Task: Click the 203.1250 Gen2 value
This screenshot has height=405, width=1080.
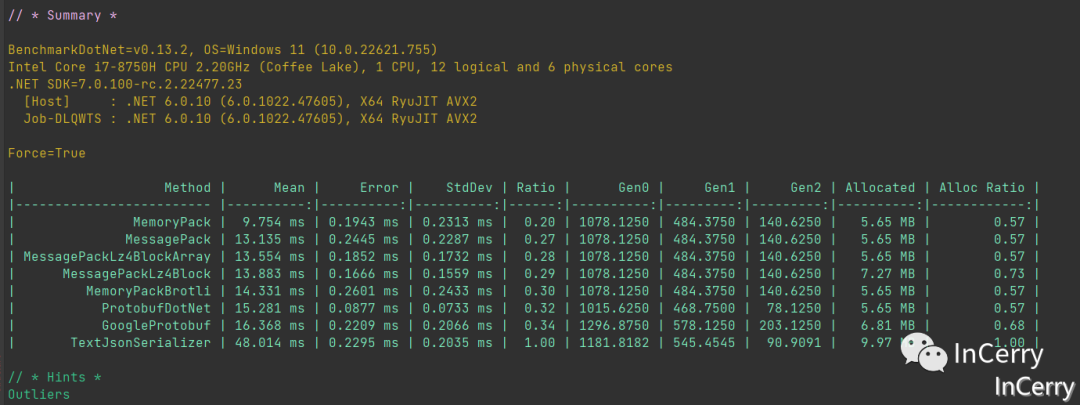Action: coord(789,326)
